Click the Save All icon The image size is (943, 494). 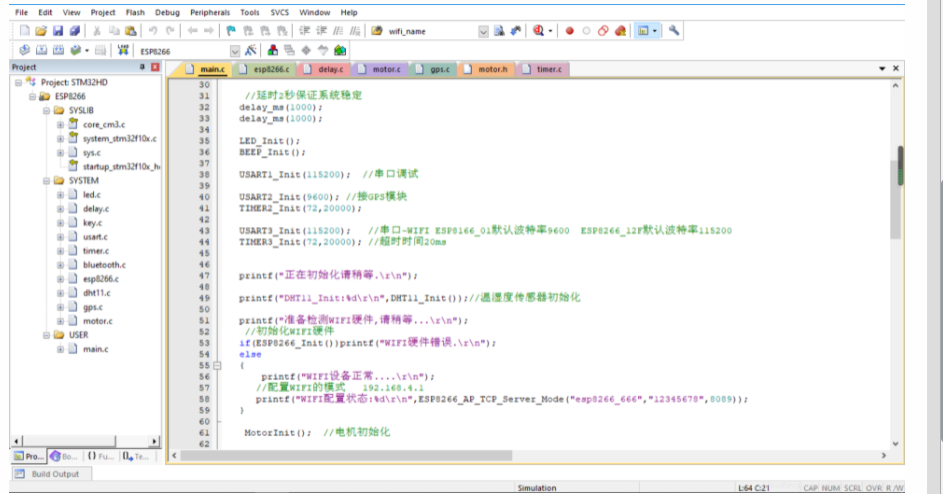click(74, 31)
